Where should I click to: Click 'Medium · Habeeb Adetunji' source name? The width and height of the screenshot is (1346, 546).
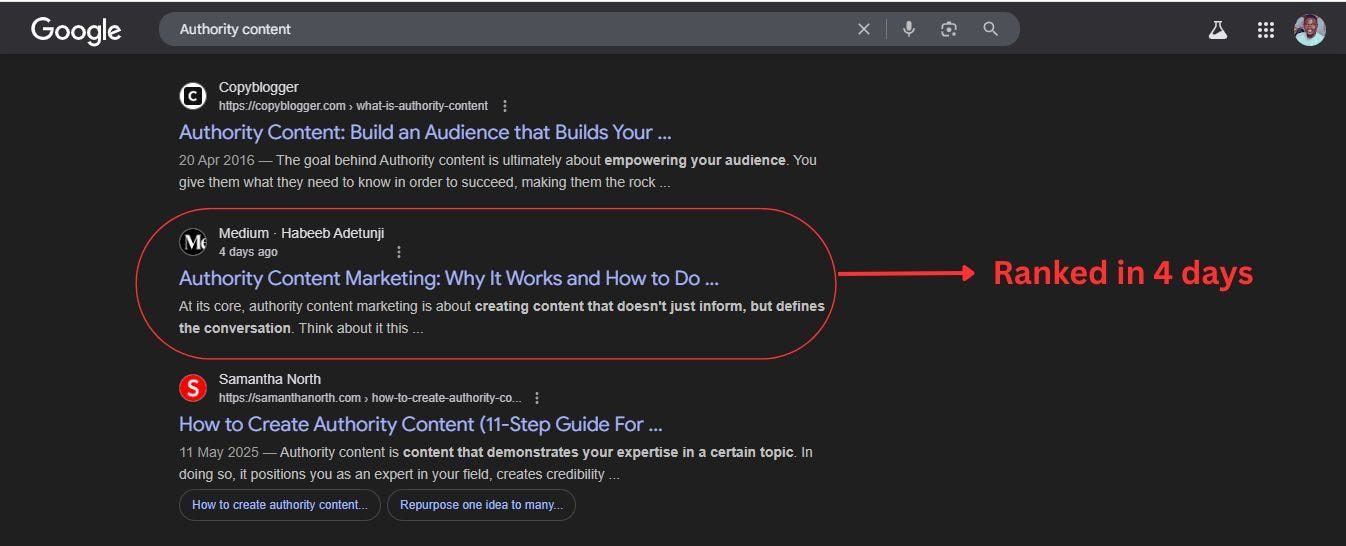click(x=301, y=234)
